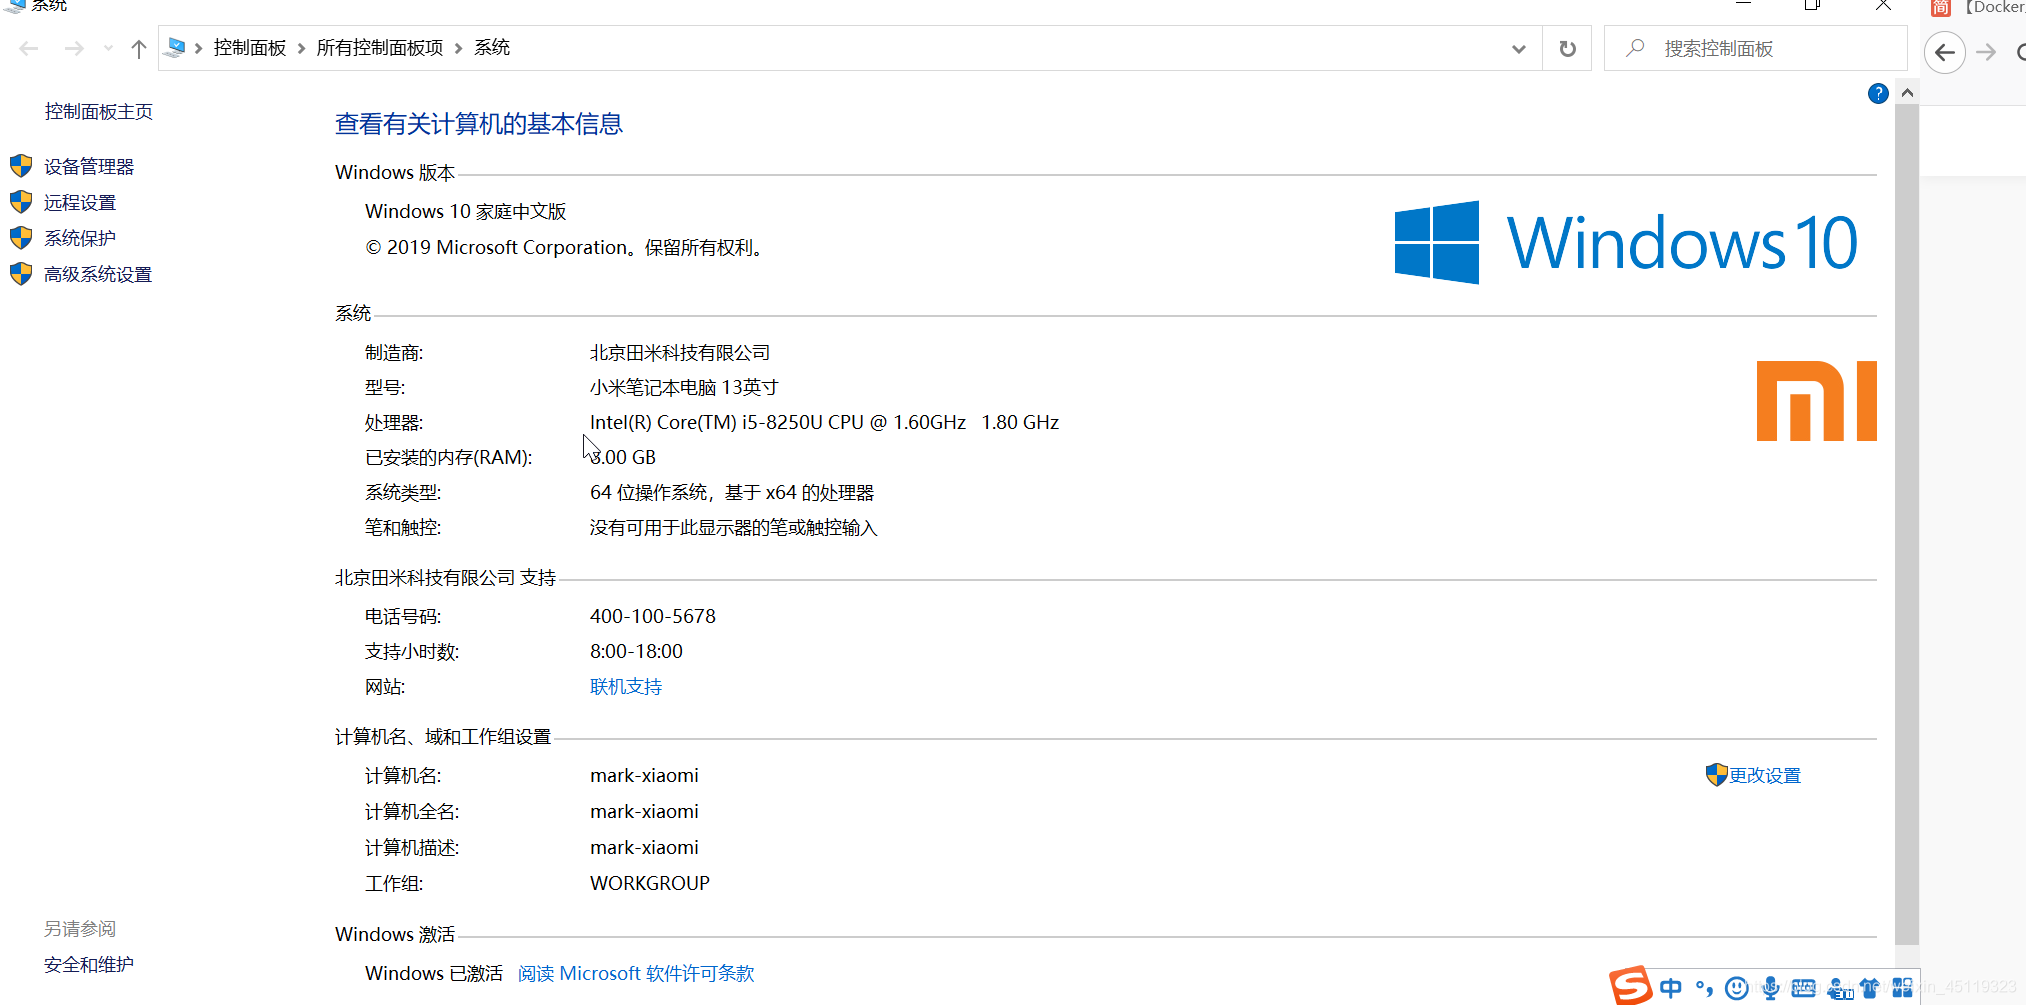Image resolution: width=2026 pixels, height=1005 pixels.
Task: Click the Explorer forward arrow
Action: coord(74,48)
